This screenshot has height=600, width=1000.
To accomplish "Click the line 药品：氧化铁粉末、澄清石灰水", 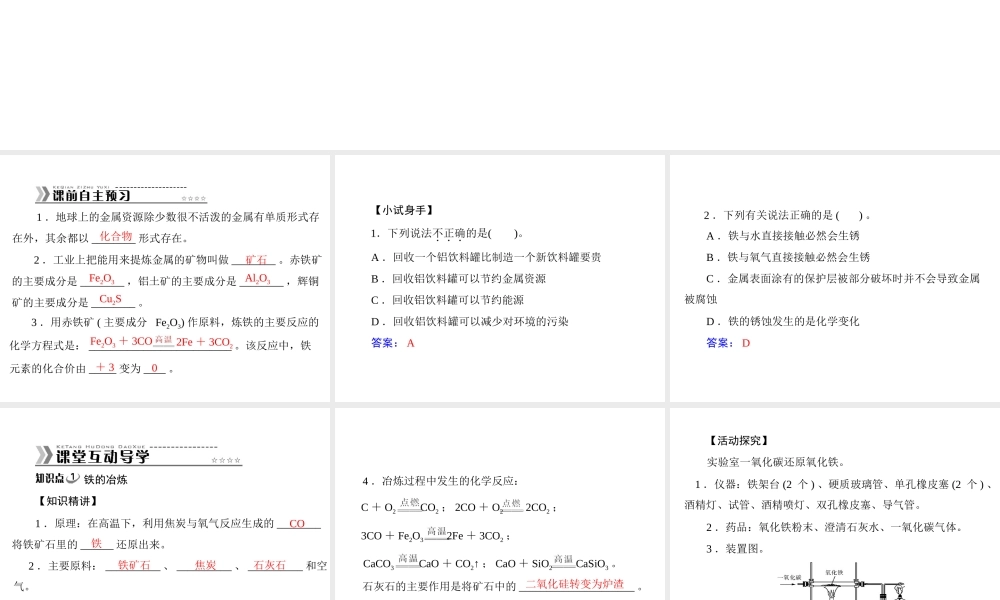I will (834, 527).
